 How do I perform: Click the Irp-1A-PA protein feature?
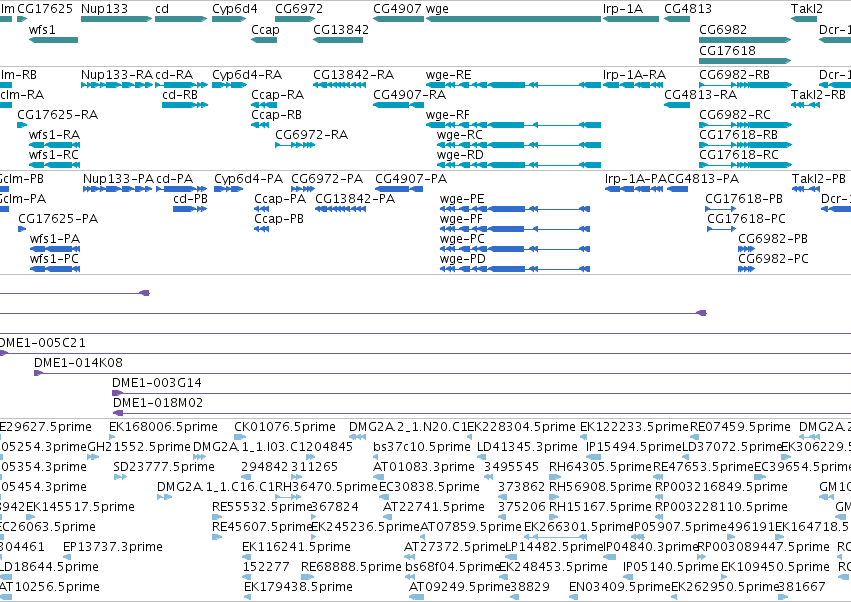coord(634,189)
